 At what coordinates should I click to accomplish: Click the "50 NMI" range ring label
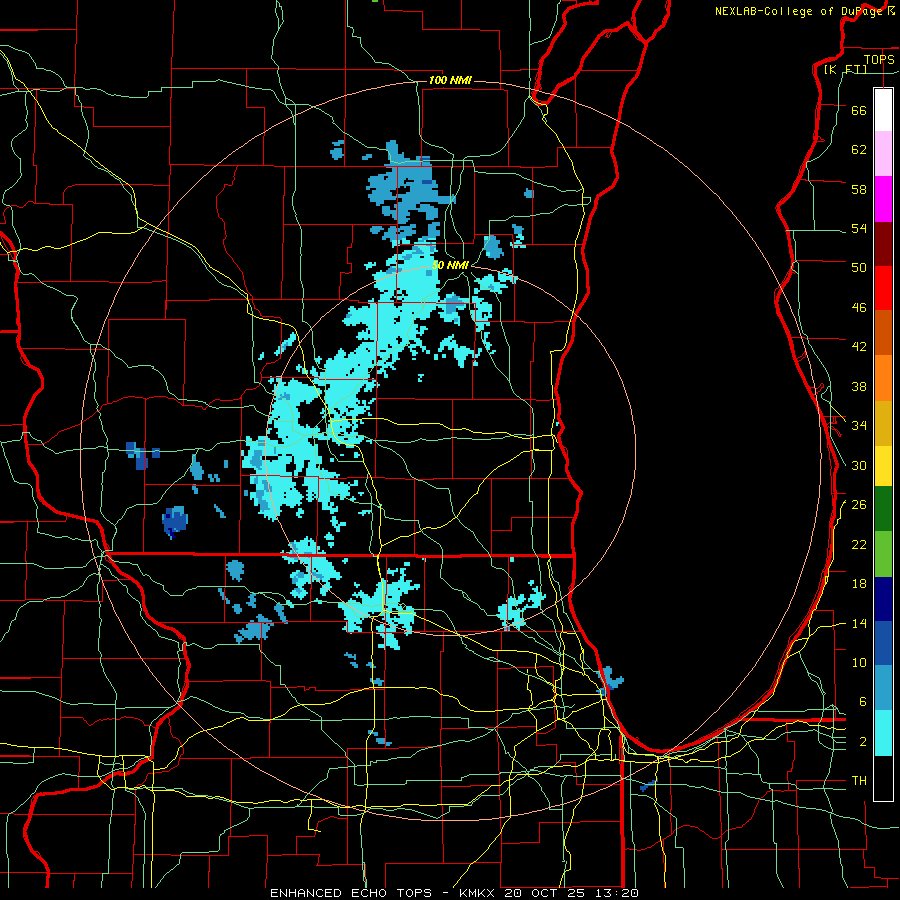(x=450, y=265)
